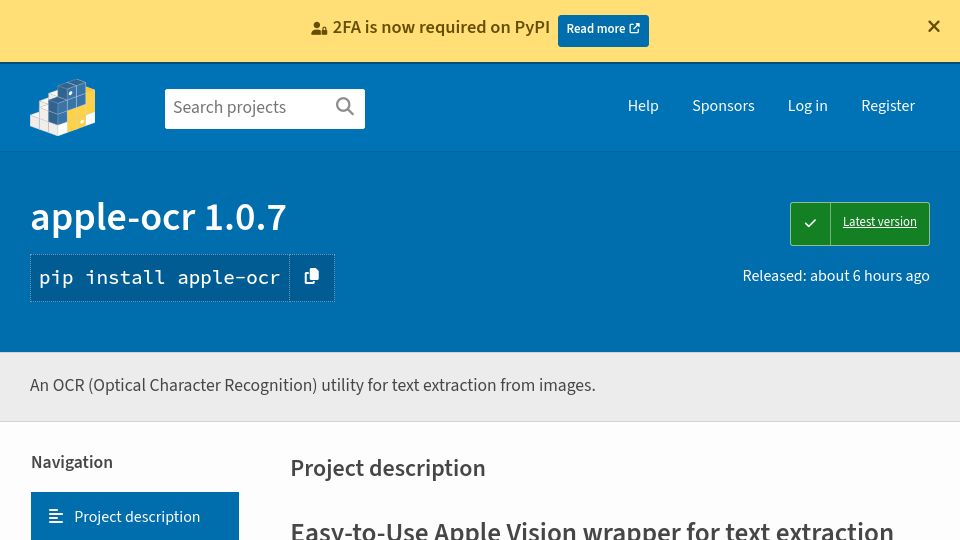960x540 pixels.
Task: Click the Released about 6 hours ago text
Action: click(836, 276)
